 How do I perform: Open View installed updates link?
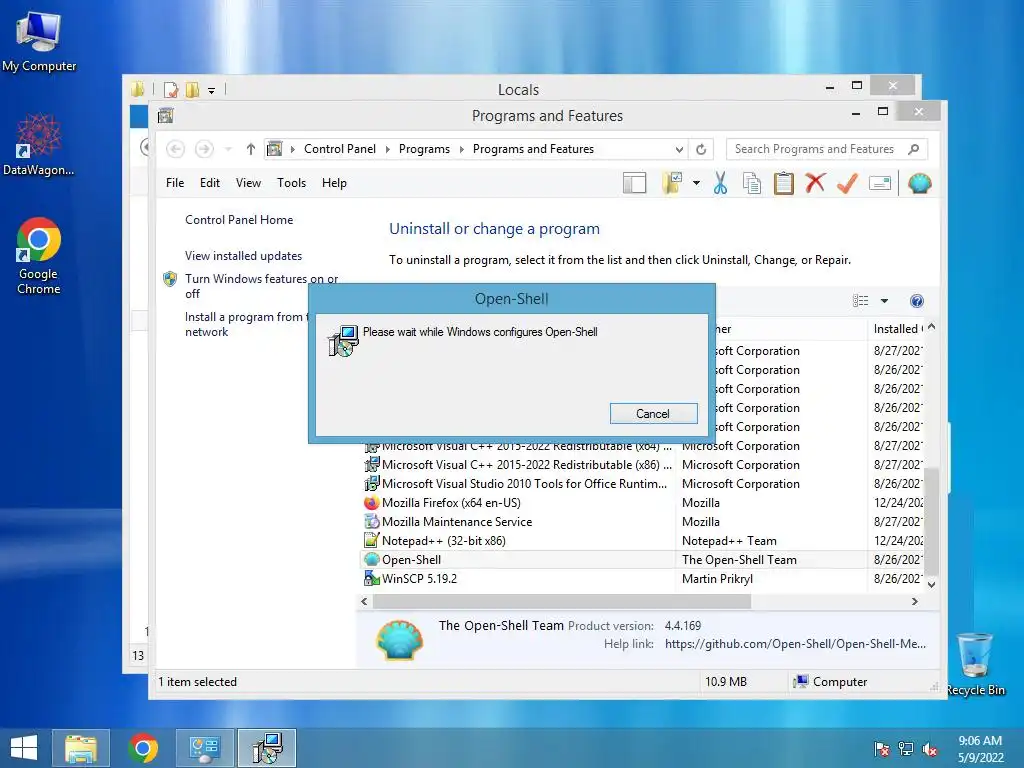[244, 256]
